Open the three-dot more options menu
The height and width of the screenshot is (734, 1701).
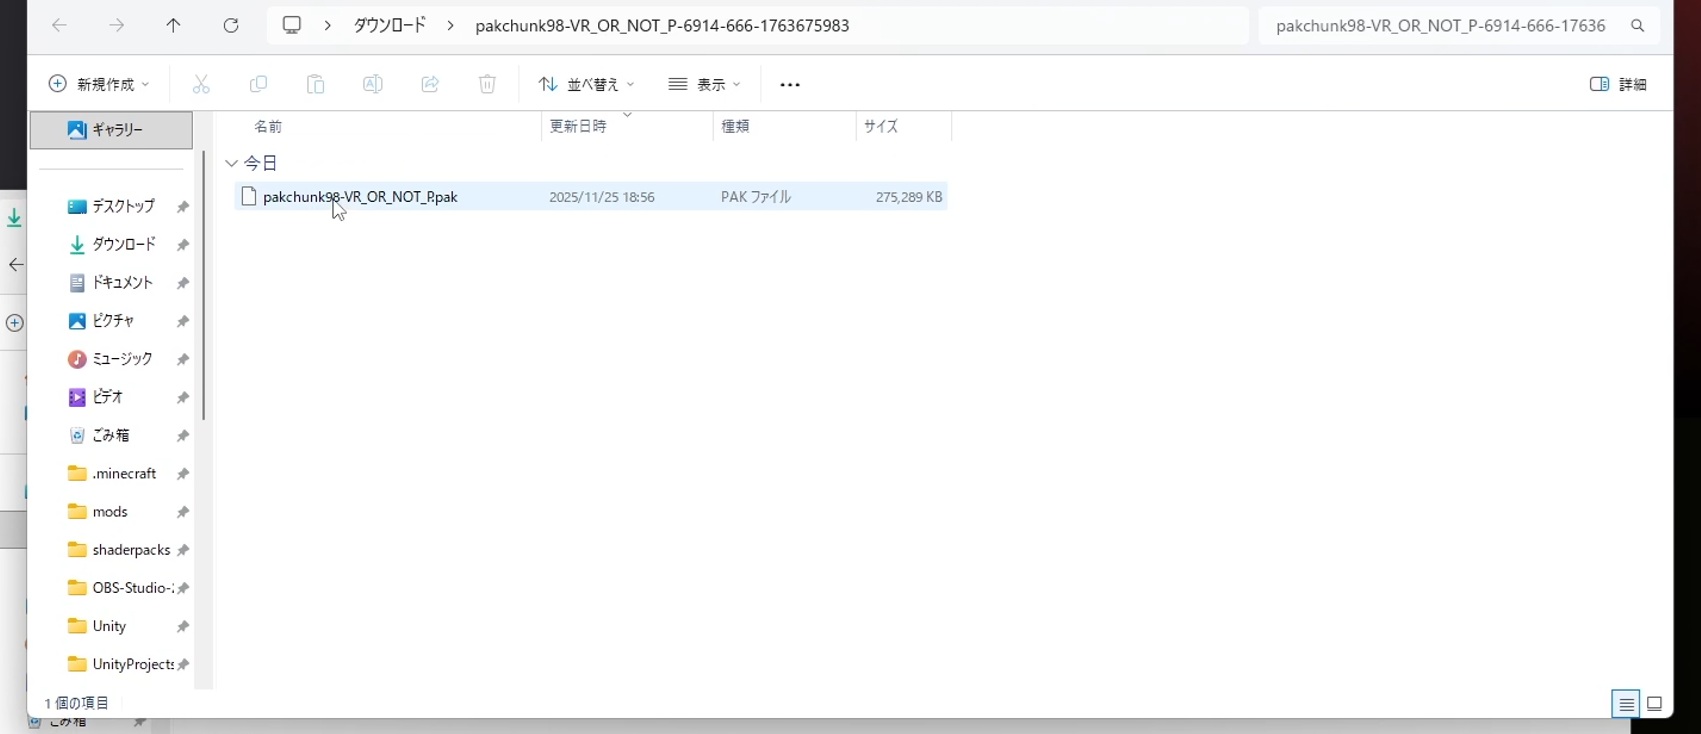790,85
